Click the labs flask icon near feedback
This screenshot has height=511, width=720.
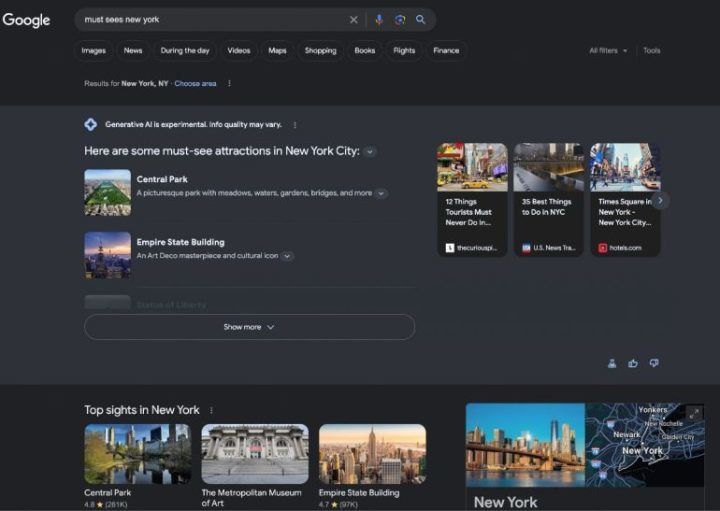coord(612,363)
